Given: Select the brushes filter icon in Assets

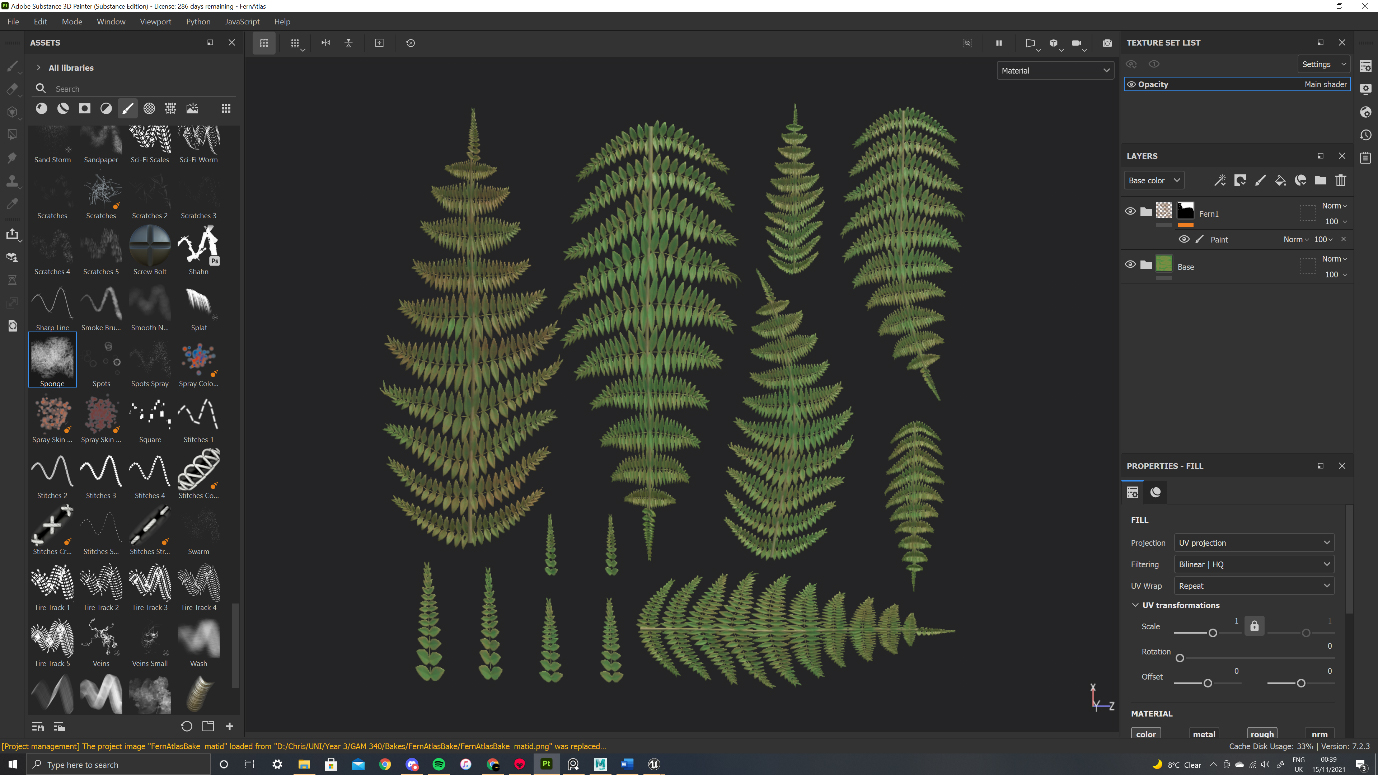Looking at the screenshot, I should (128, 109).
